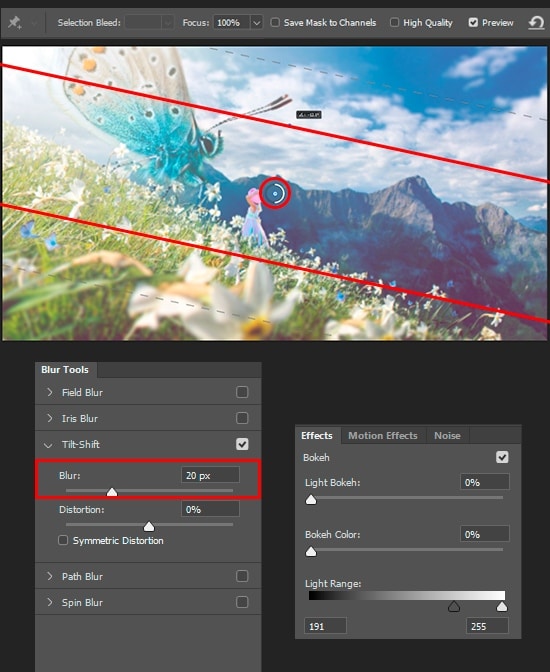Screen dimensions: 550x672
Task: Click the blur pin ring in the image
Action: coord(275,193)
